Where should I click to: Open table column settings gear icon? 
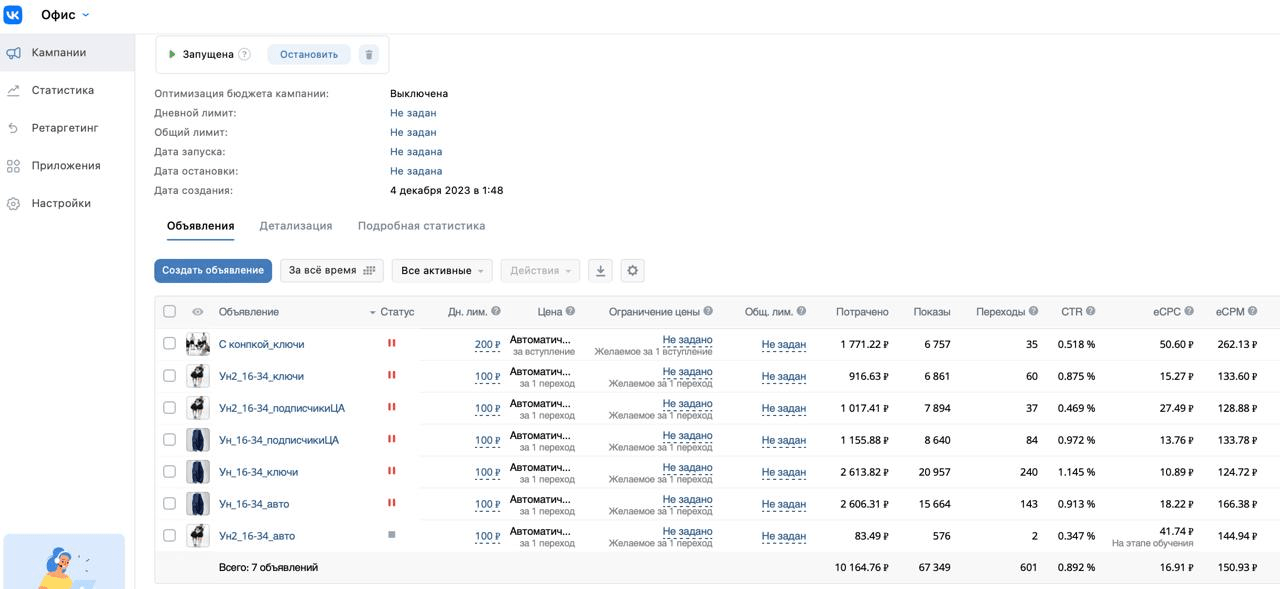tap(632, 270)
